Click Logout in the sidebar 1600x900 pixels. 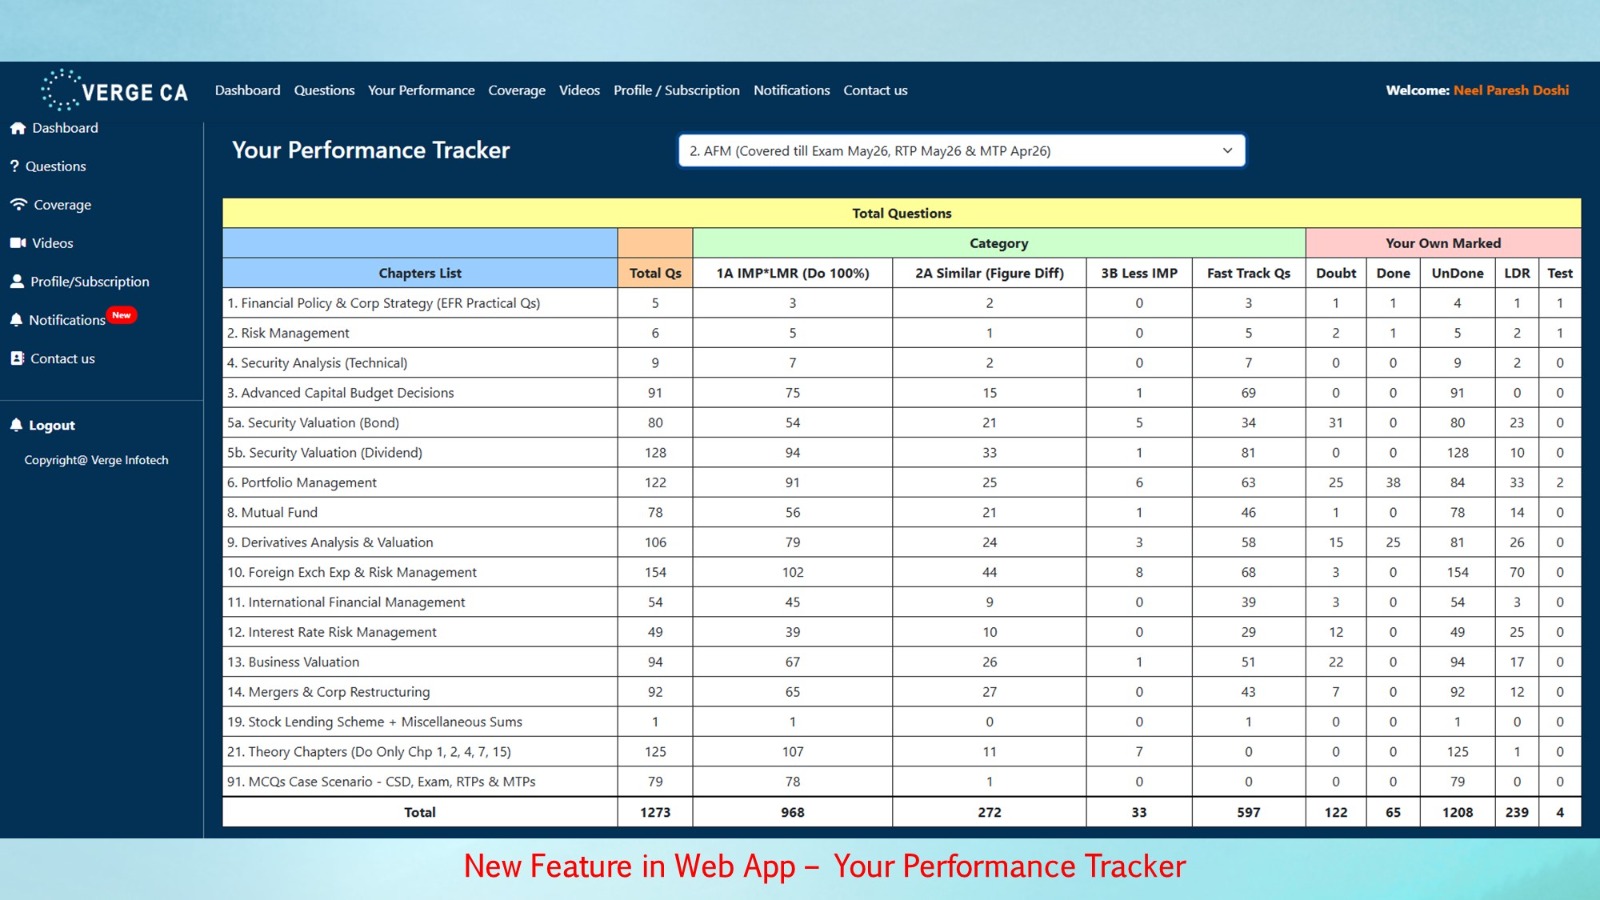click(52, 425)
